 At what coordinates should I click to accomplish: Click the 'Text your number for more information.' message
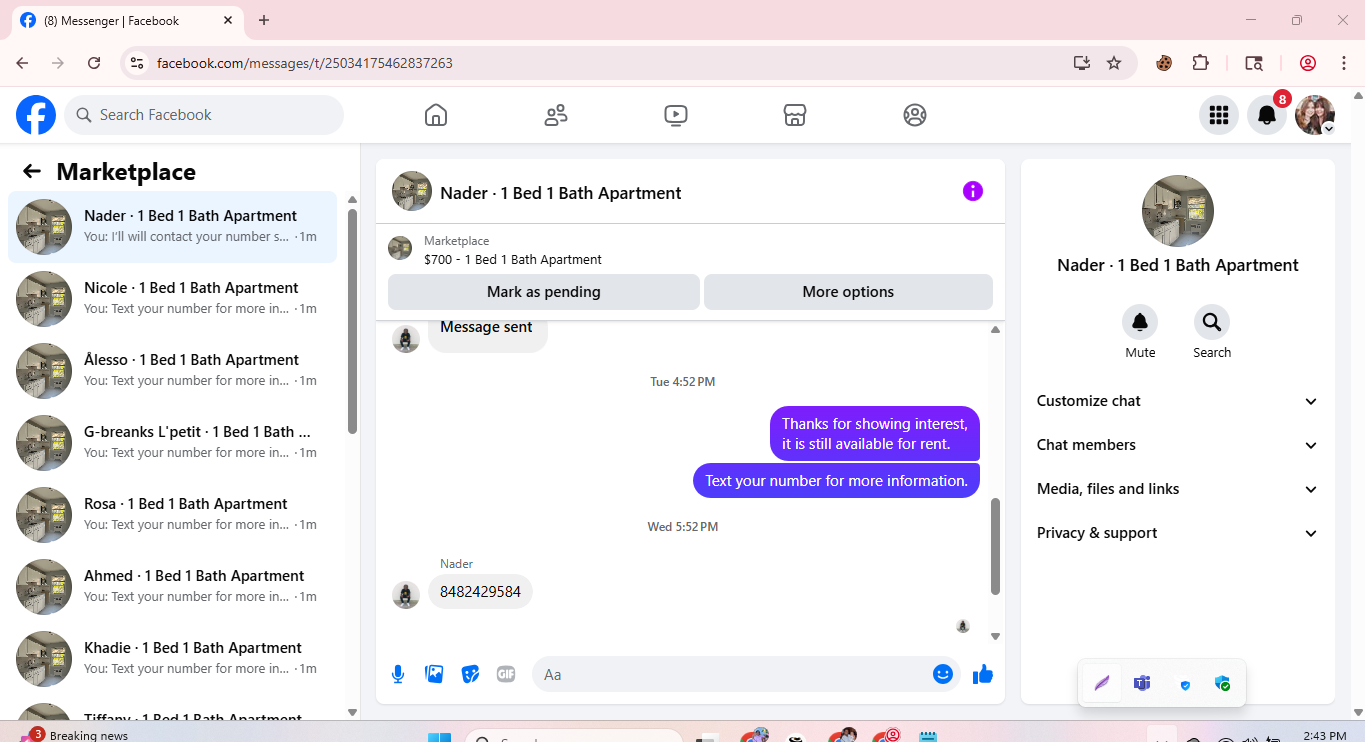[836, 480]
